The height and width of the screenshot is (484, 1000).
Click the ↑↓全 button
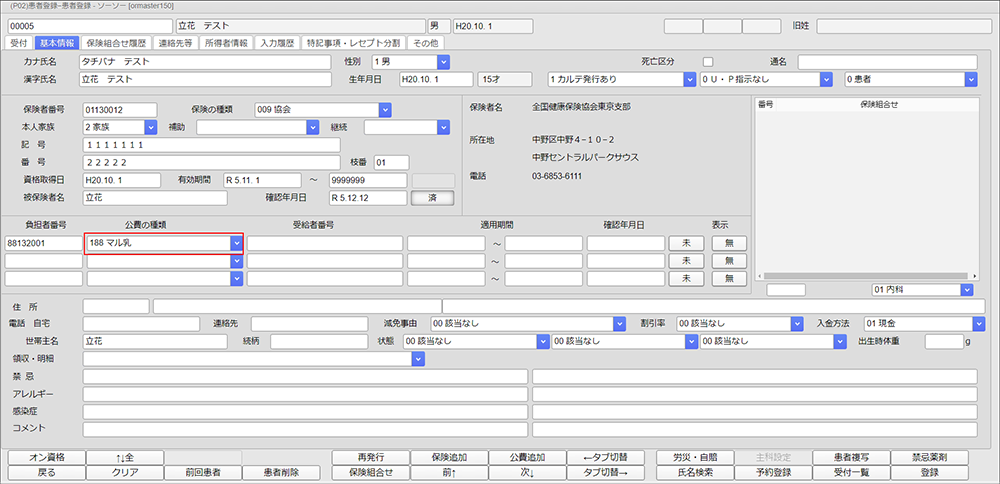pyautogui.click(x=124, y=457)
